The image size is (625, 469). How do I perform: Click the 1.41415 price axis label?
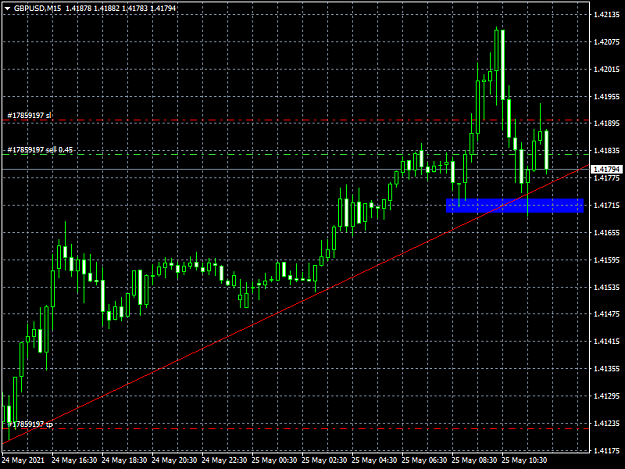(606, 341)
